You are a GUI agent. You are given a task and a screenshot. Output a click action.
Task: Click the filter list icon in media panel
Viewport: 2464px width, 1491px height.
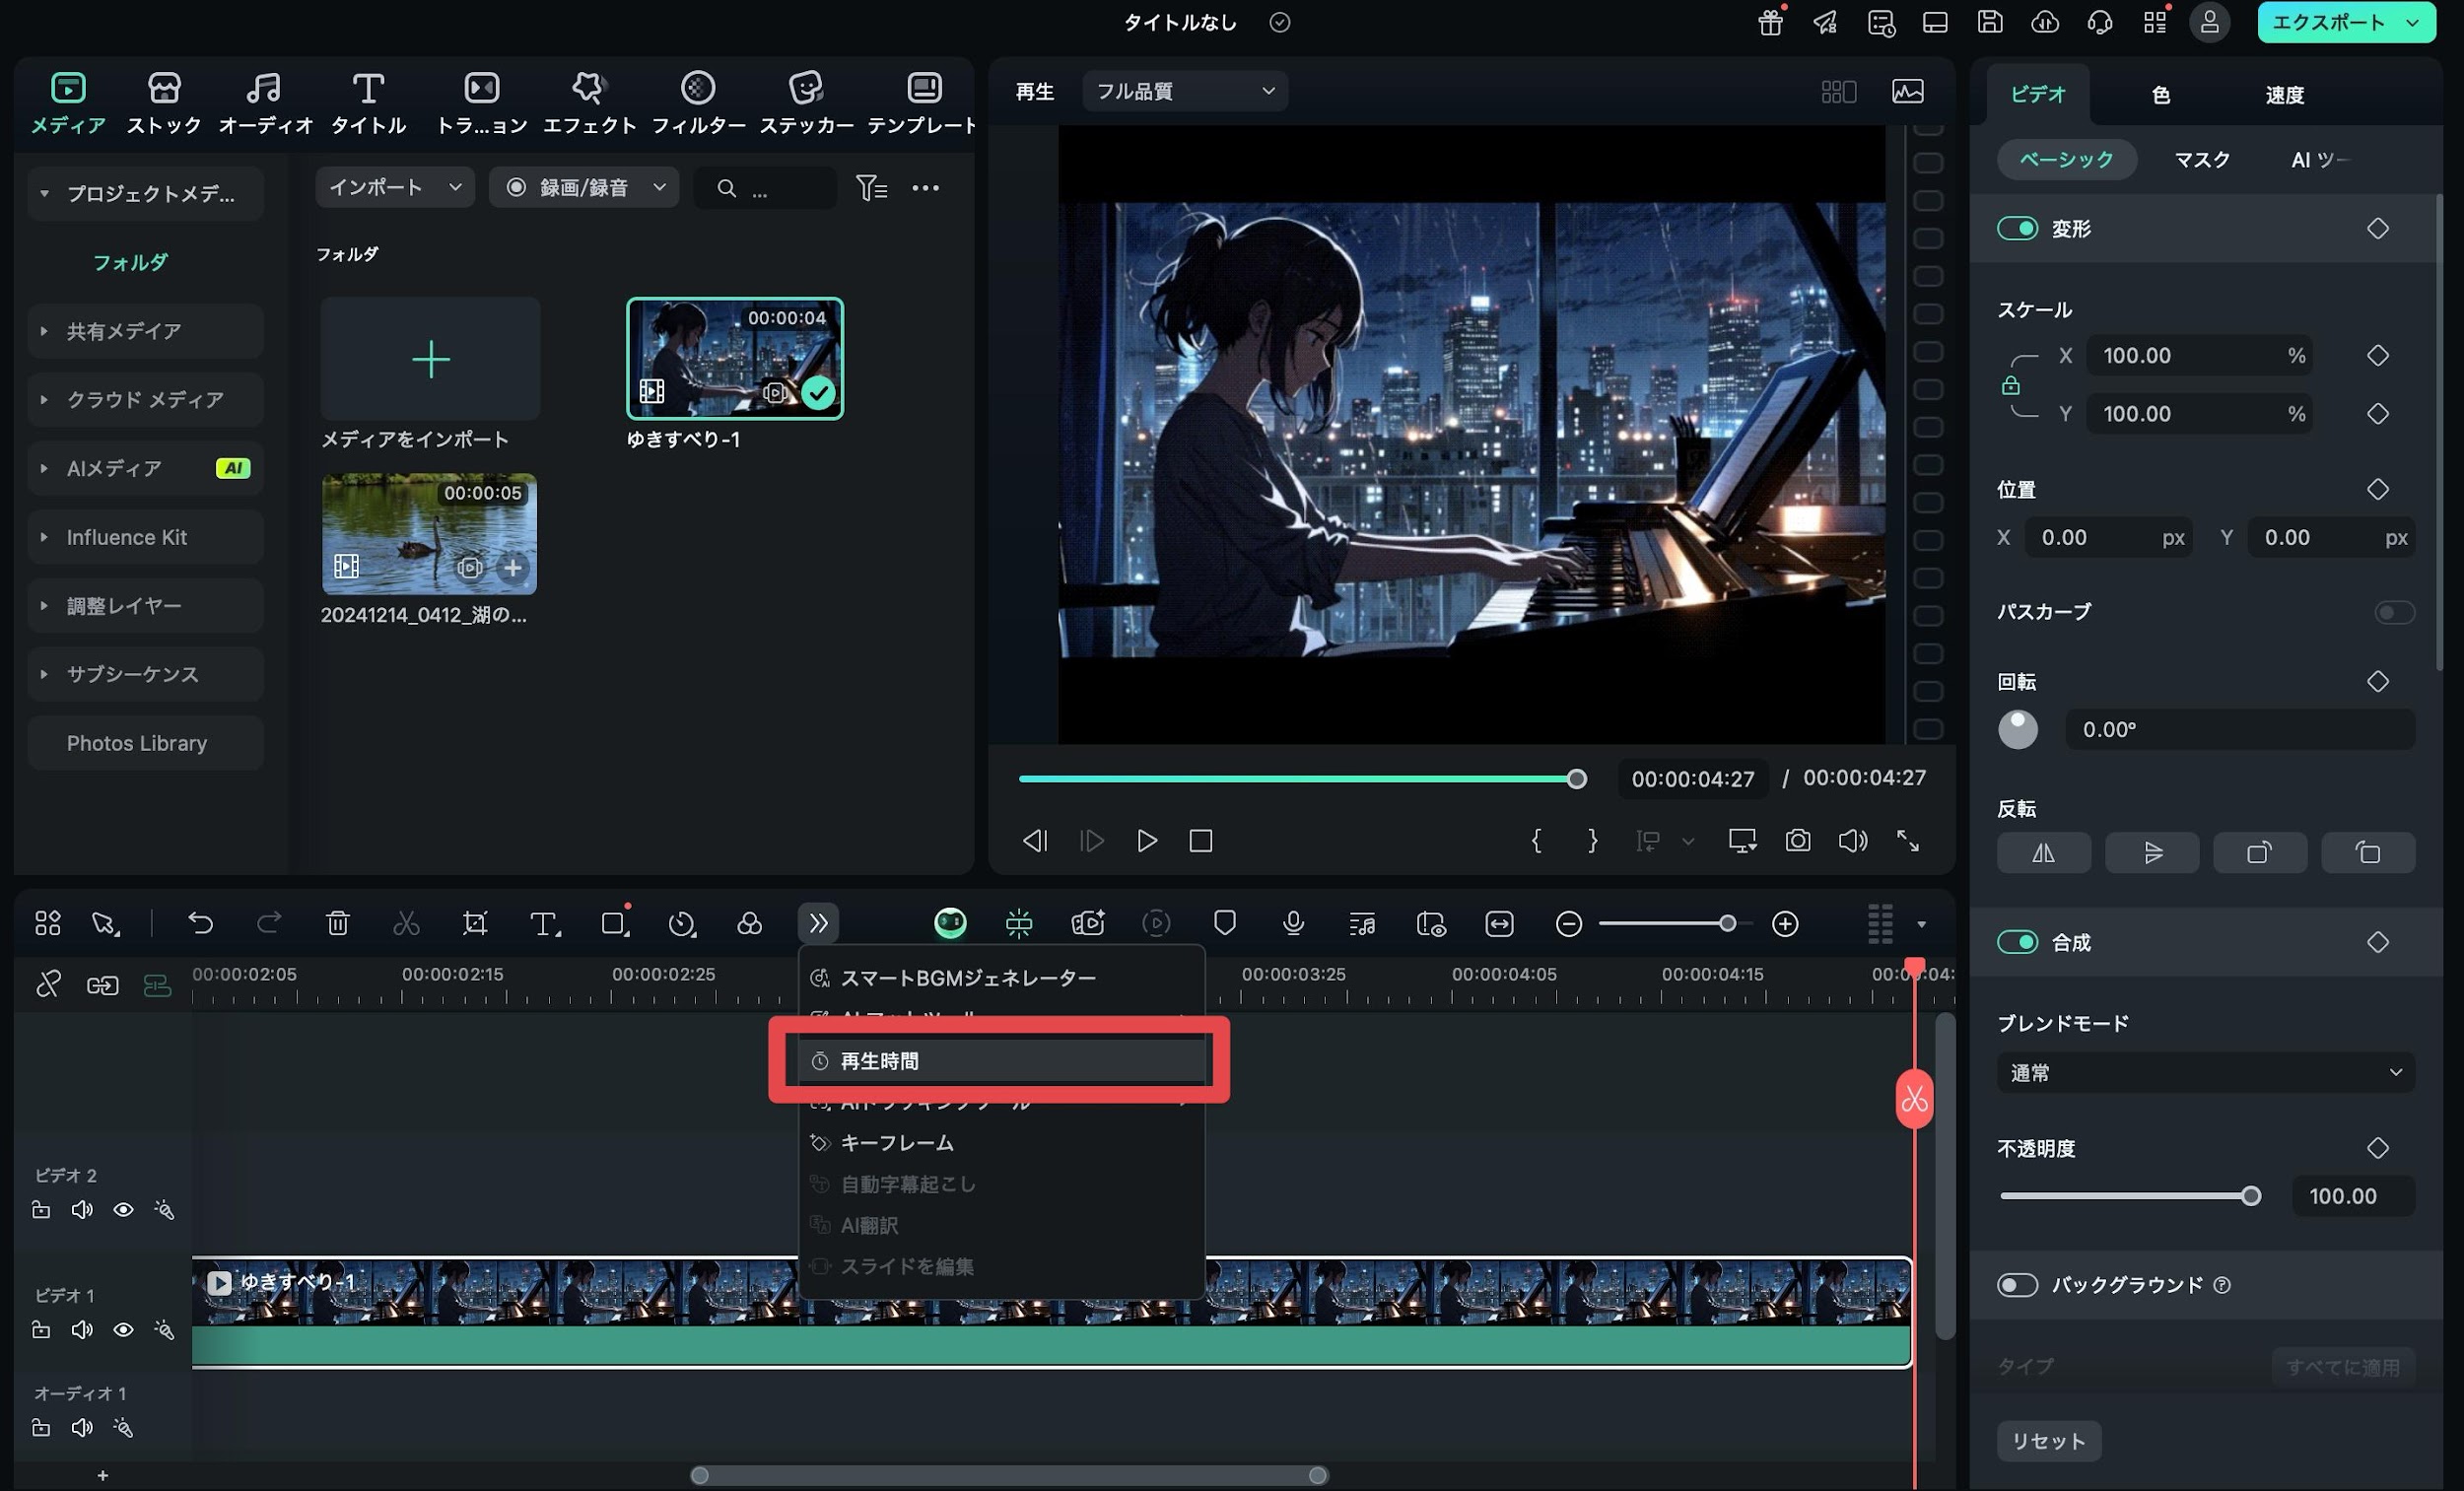click(x=871, y=187)
